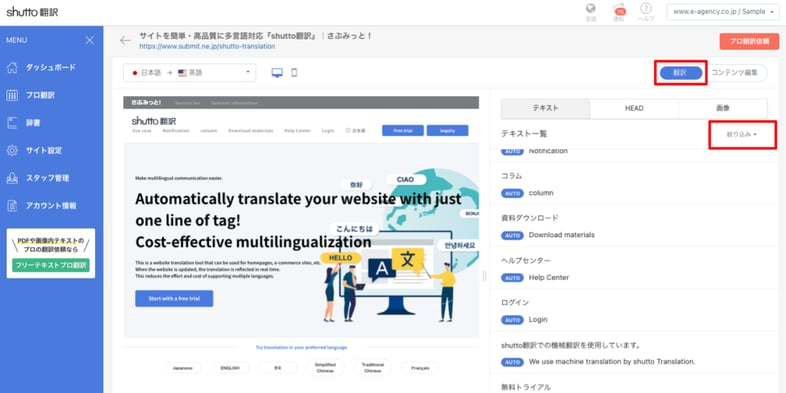Viewport: 786px width, 393px height.
Task: Select the HEAD tab
Action: (x=634, y=108)
